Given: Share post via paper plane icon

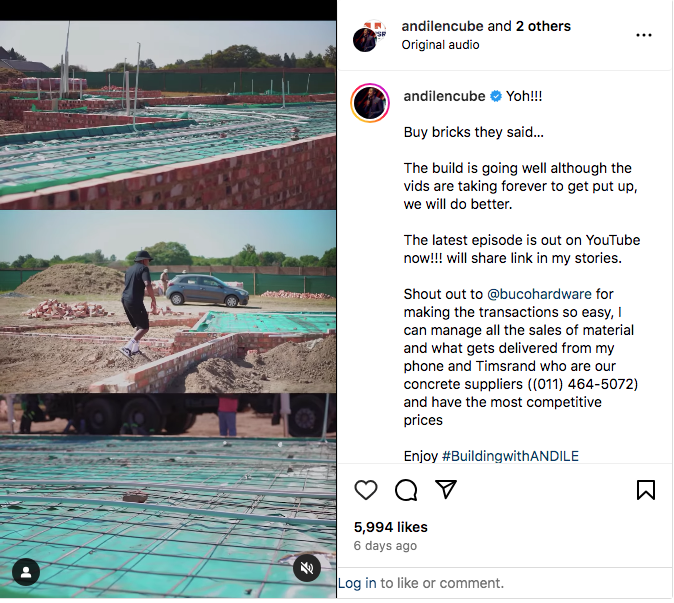Looking at the screenshot, I should click(x=446, y=490).
